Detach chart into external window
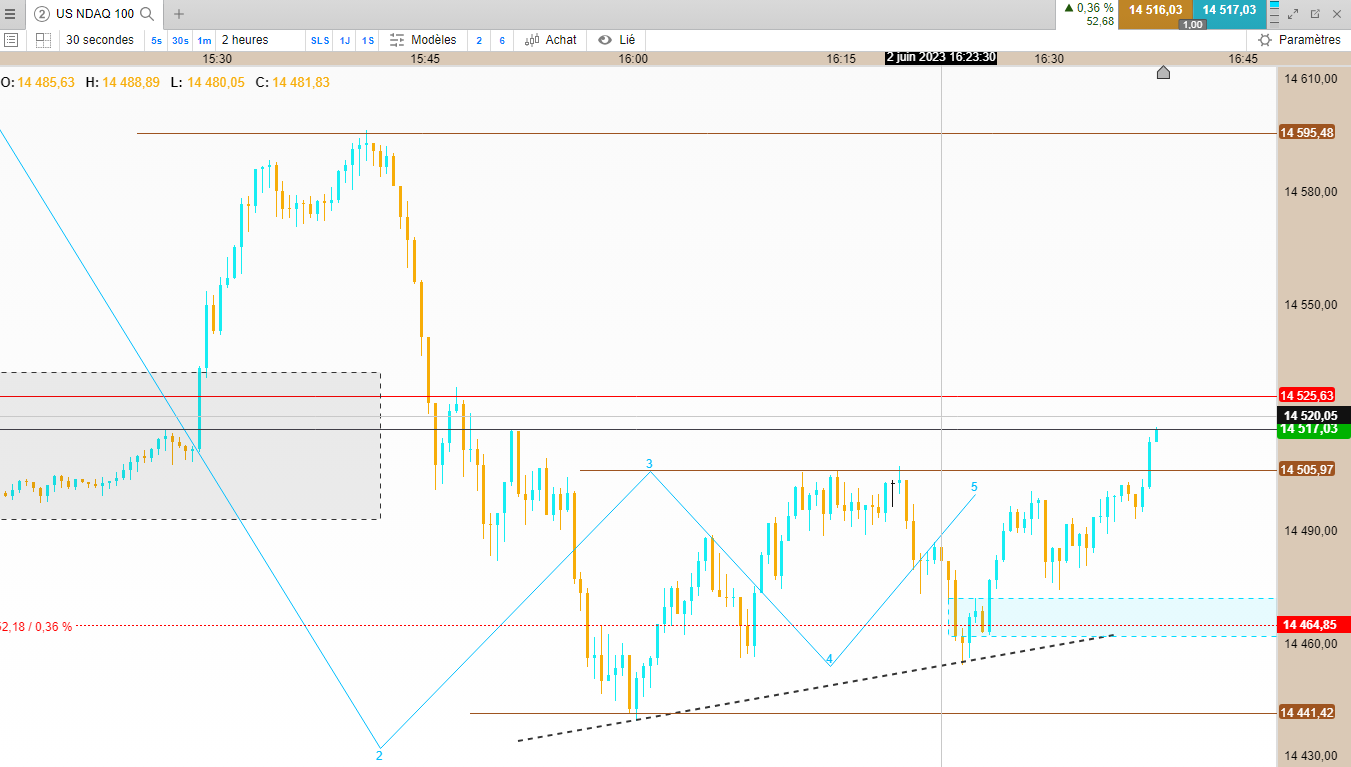Screen dimensions: 1351x767 [x=1317, y=14]
